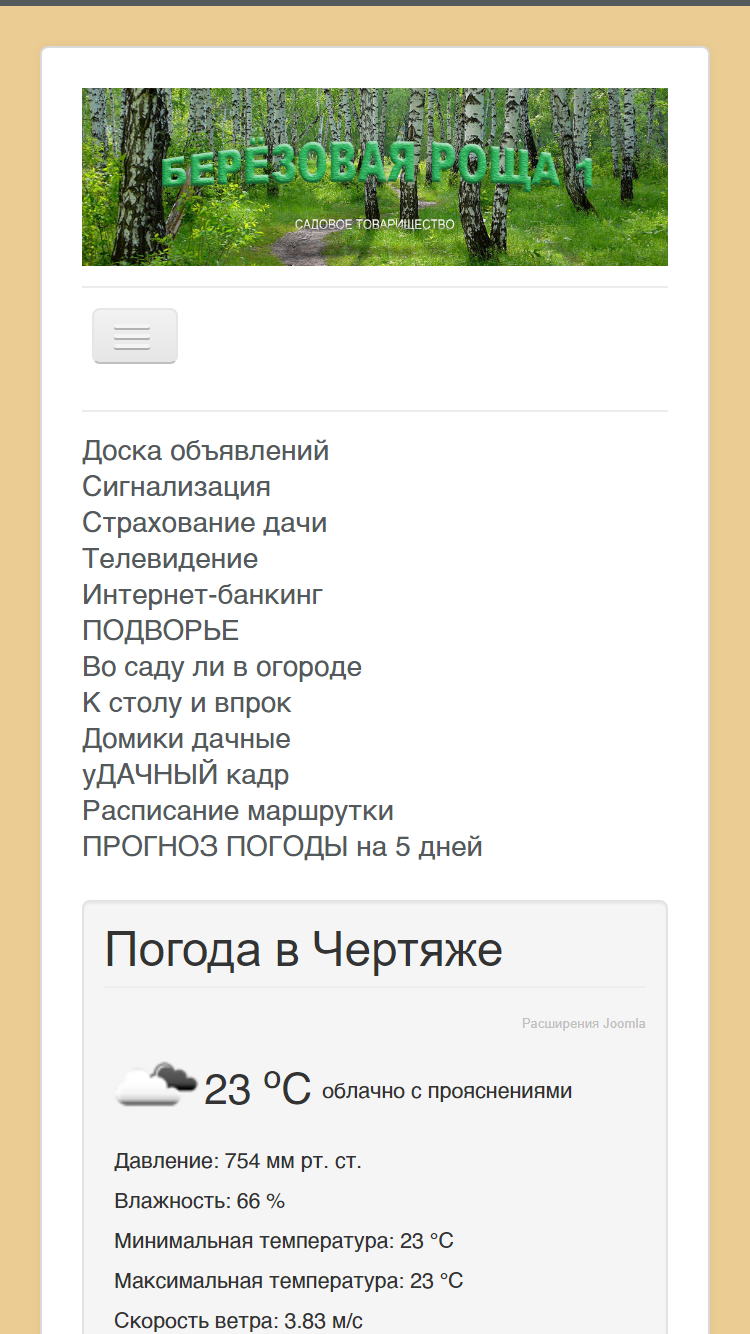Open the hamburger navigation menu button
Screen dimensions: 750x1334
(135, 336)
